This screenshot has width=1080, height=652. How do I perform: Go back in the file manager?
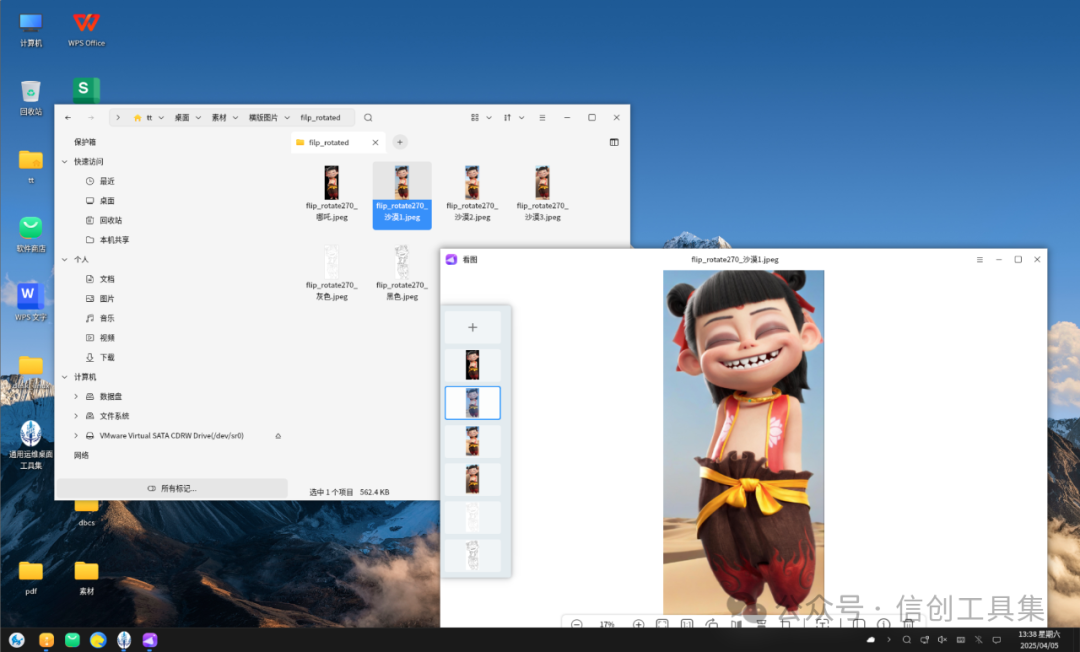[68, 118]
